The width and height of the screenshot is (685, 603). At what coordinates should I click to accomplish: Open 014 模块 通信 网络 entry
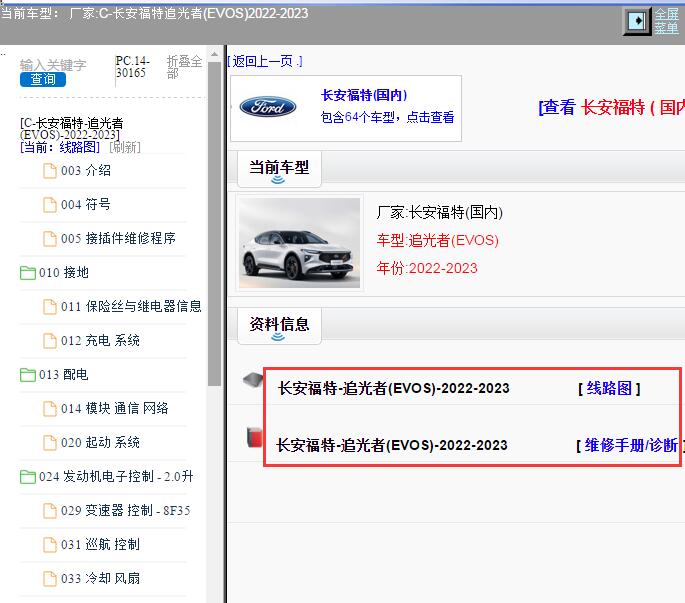point(115,409)
